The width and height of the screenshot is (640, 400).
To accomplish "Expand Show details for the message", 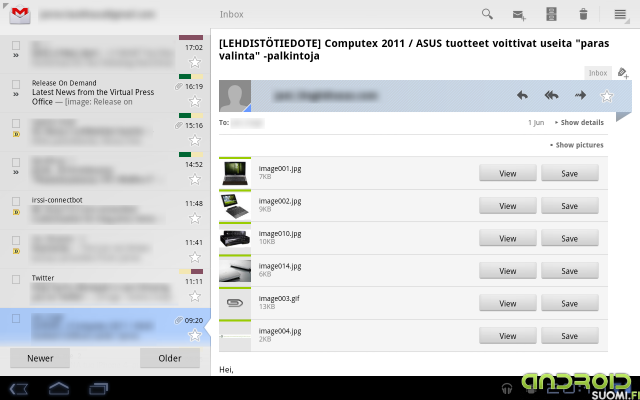I will (x=579, y=122).
